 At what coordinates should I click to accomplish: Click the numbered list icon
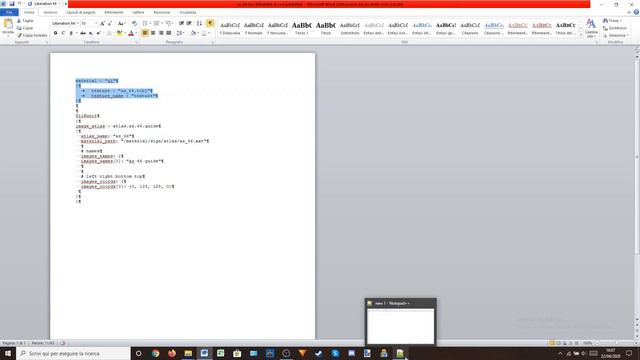click(156, 24)
